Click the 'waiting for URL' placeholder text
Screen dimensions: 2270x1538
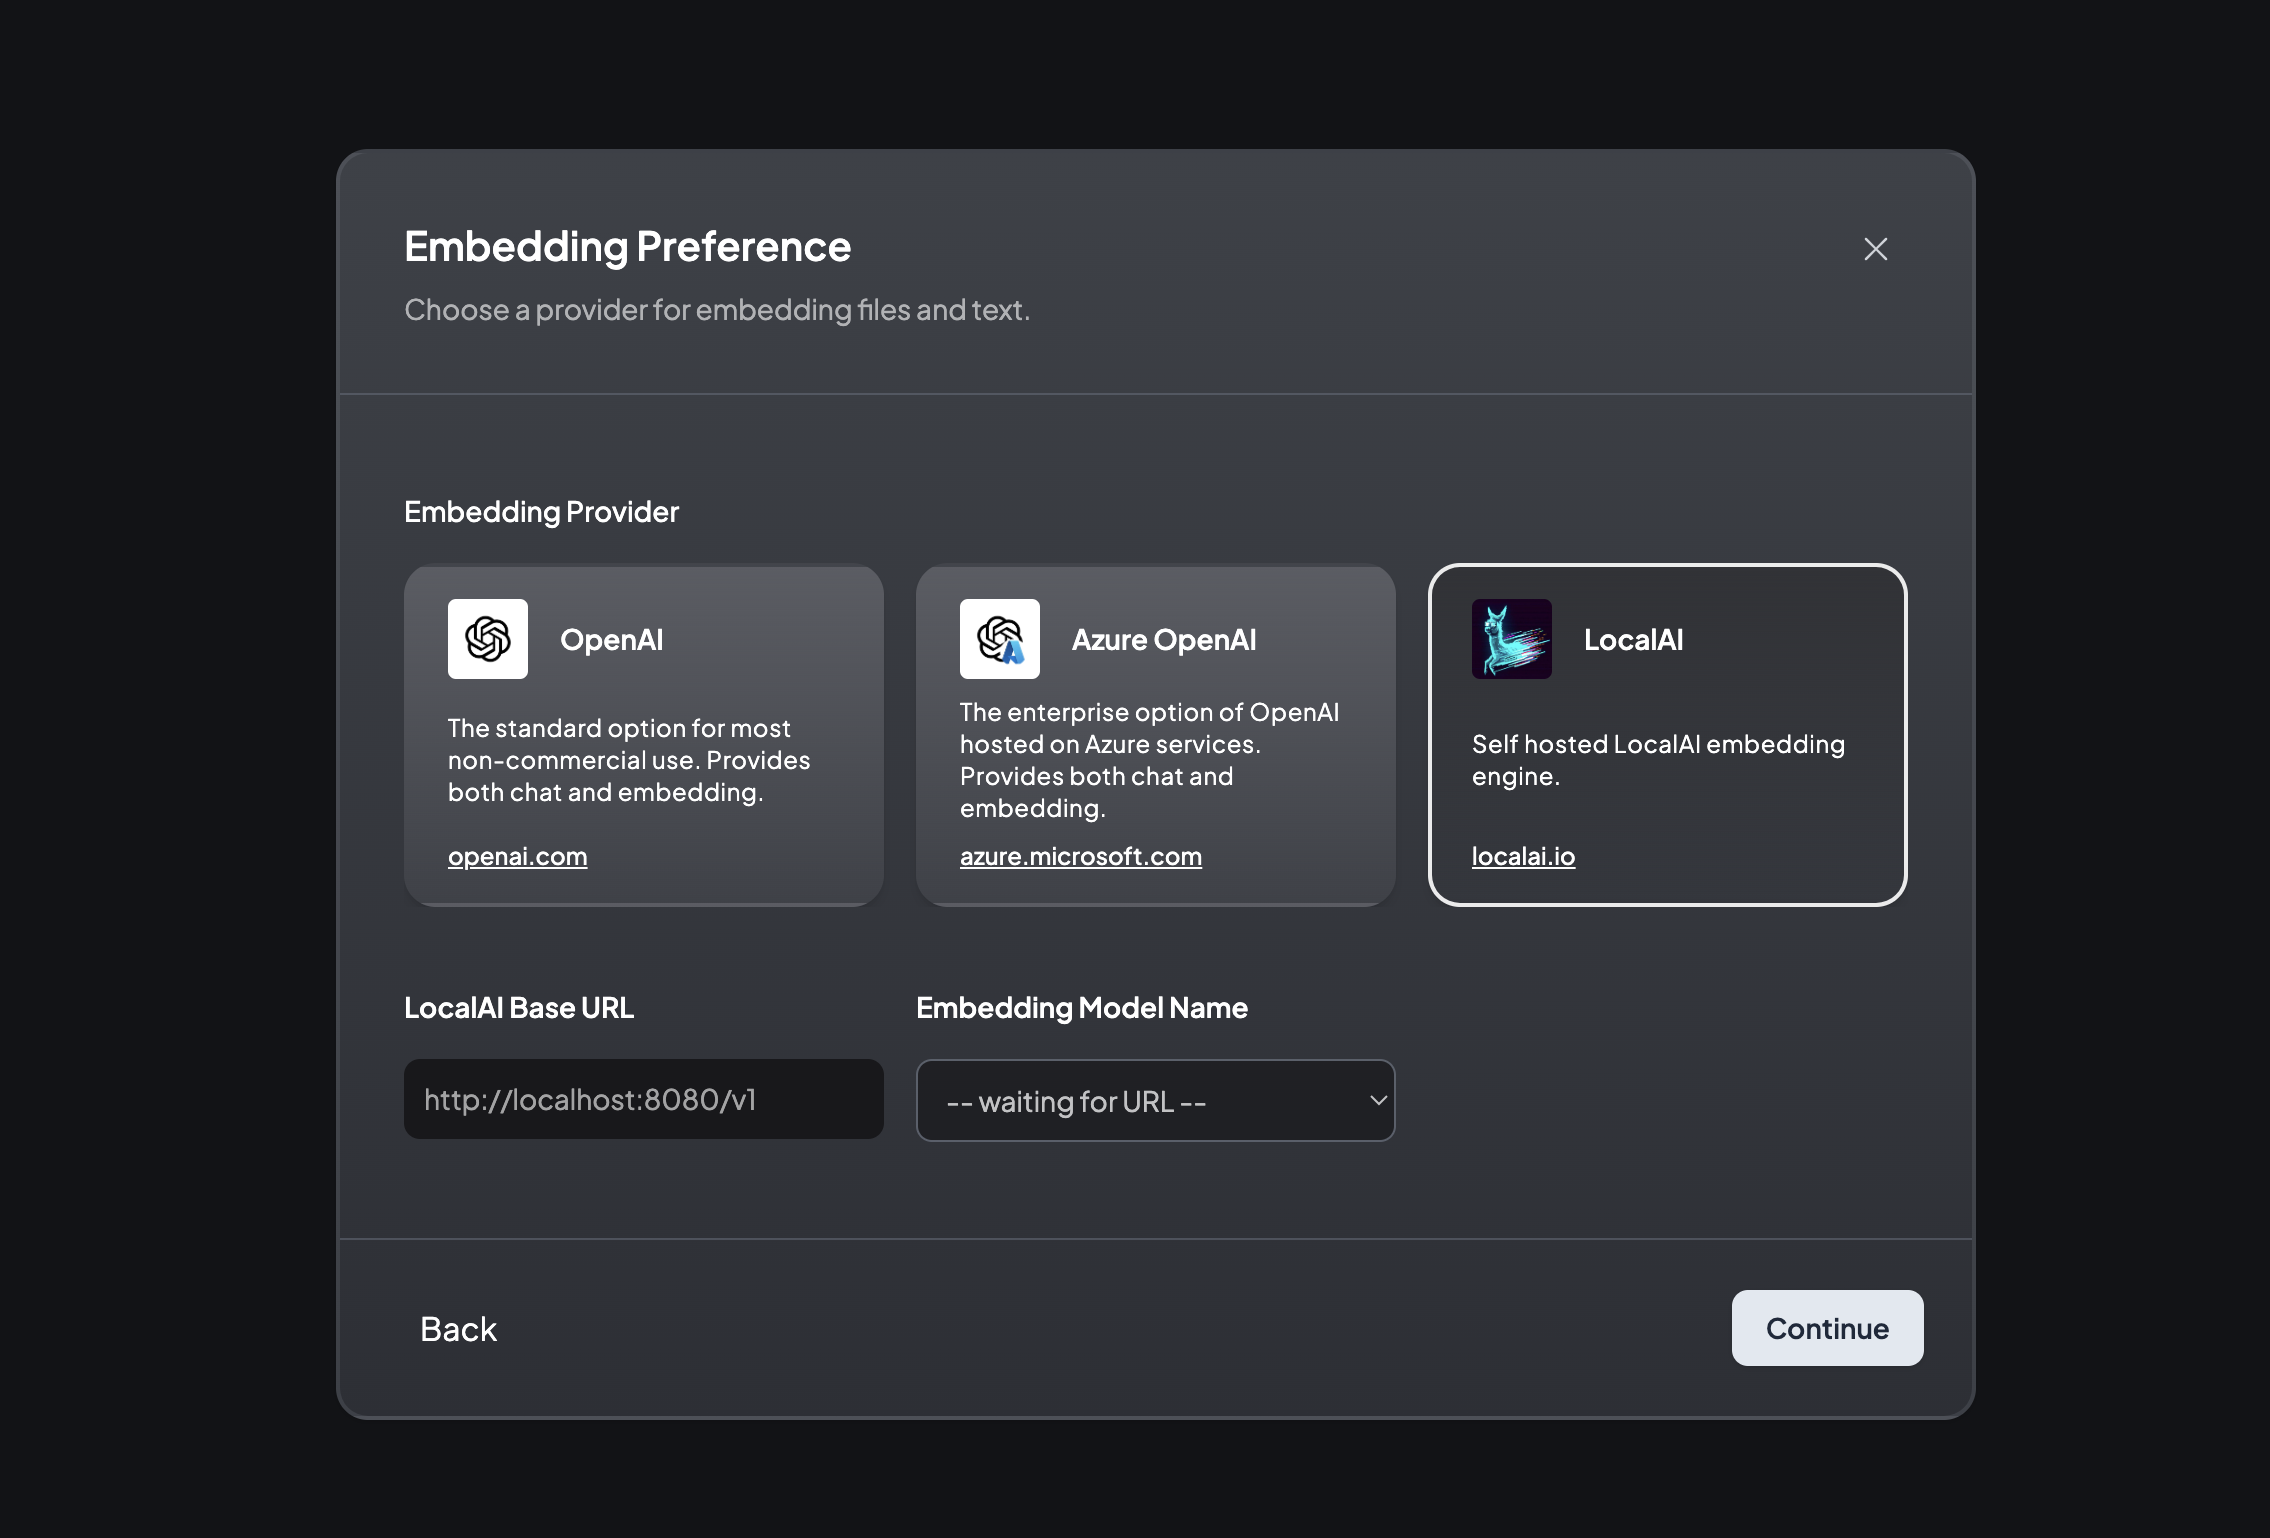pyautogui.click(x=1076, y=1102)
